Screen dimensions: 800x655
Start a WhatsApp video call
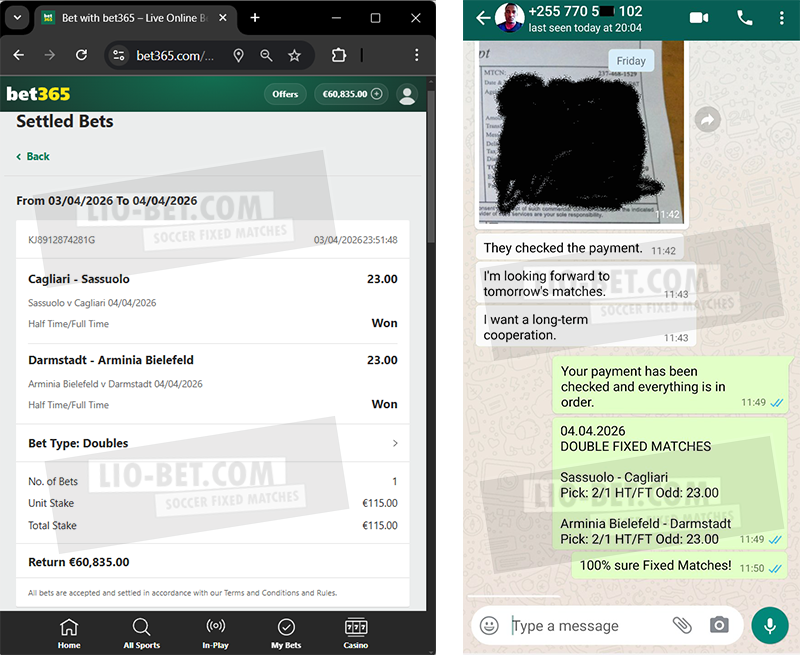698,17
